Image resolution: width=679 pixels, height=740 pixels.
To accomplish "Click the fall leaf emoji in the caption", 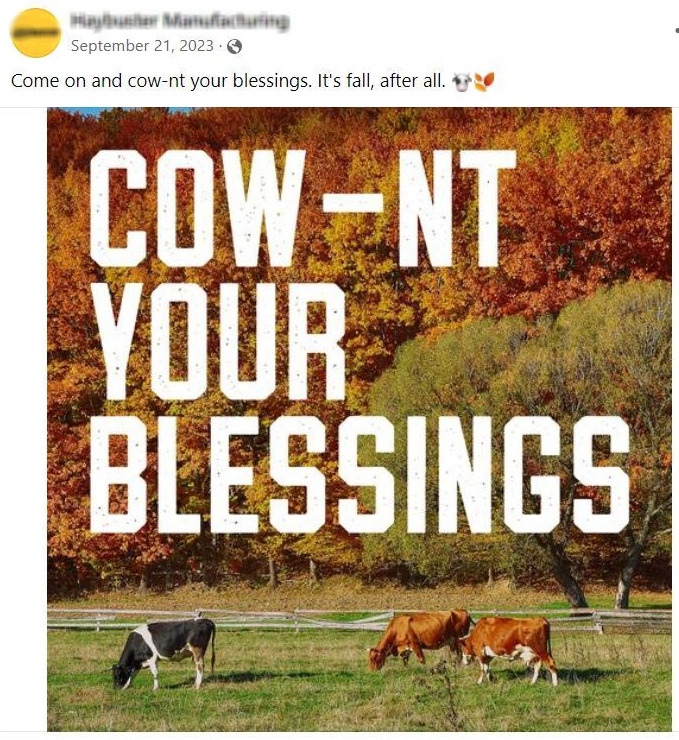I will pos(484,81).
